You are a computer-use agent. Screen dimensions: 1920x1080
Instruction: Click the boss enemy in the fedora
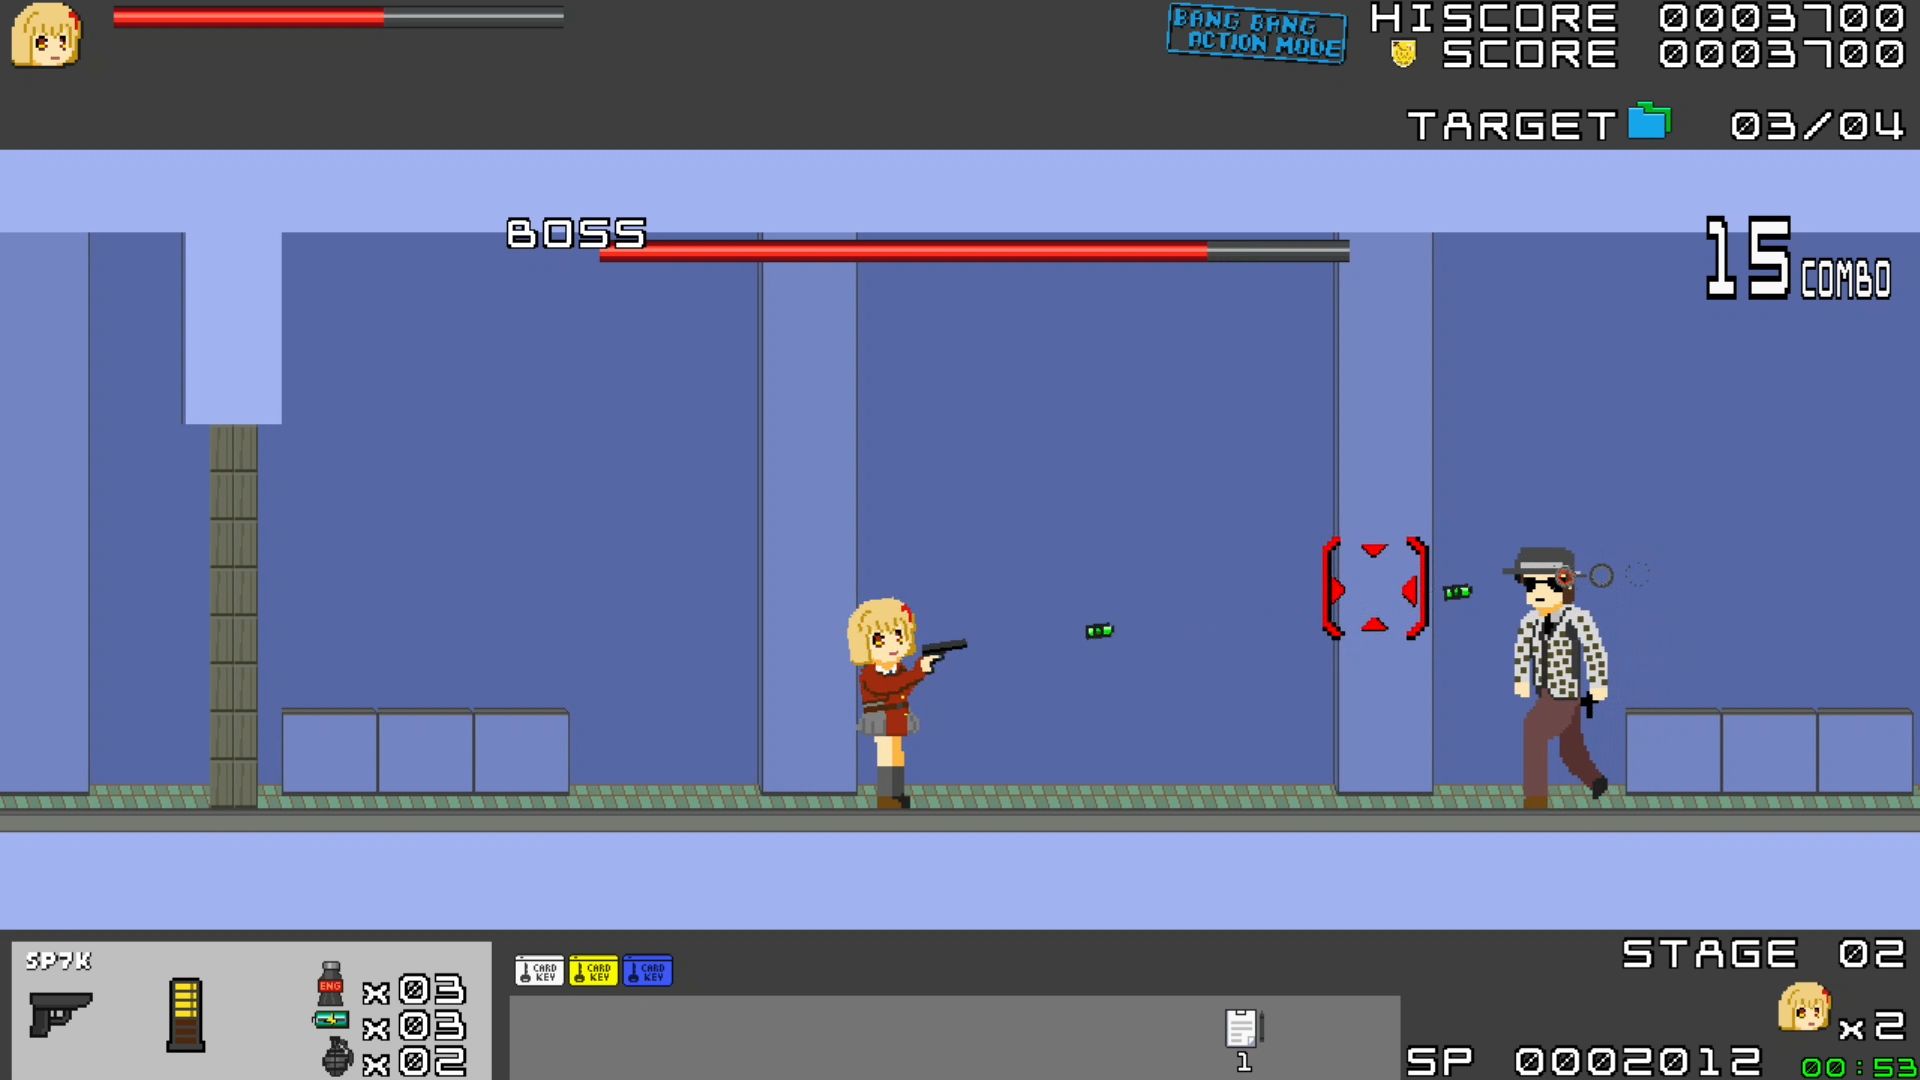pyautogui.click(x=1557, y=677)
